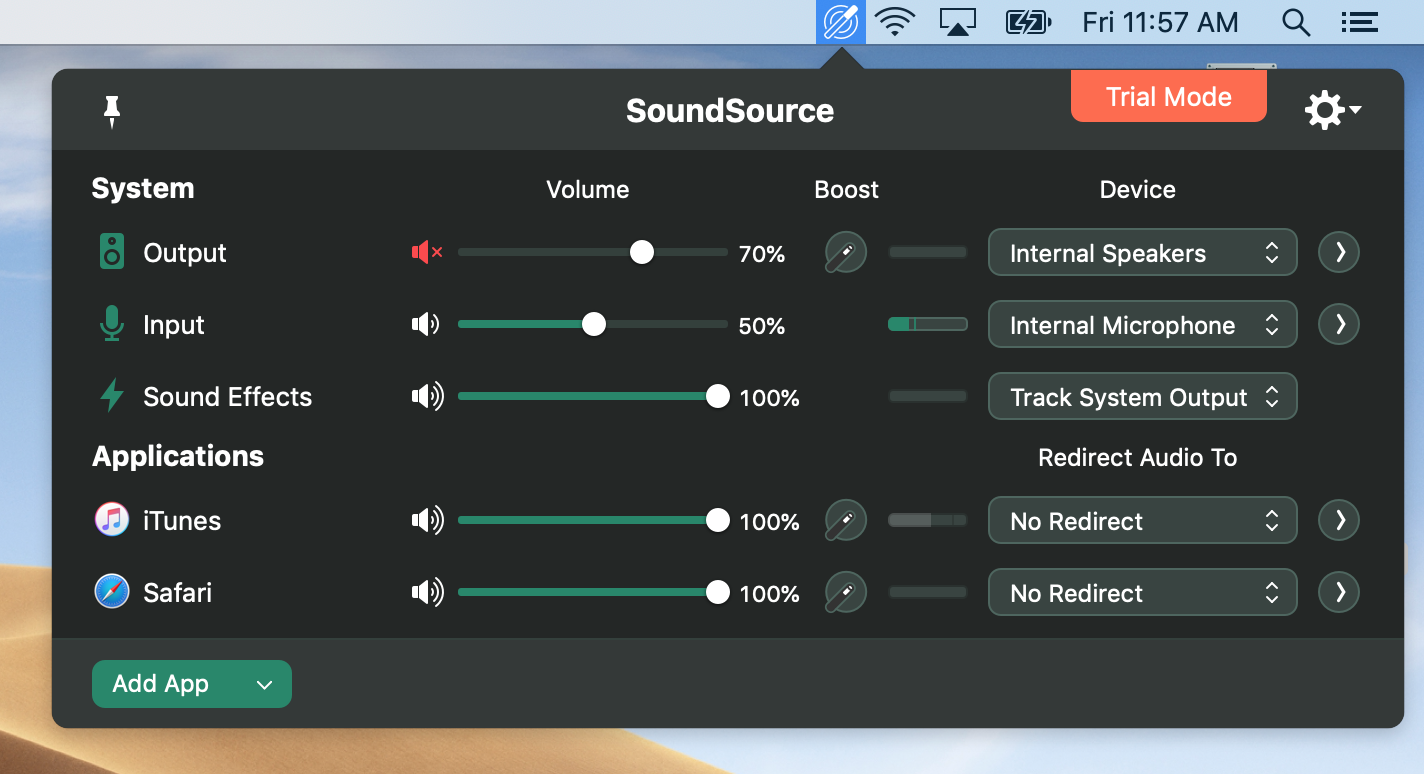
Task: Open Safari No Redirect dropdown
Action: [x=1143, y=592]
